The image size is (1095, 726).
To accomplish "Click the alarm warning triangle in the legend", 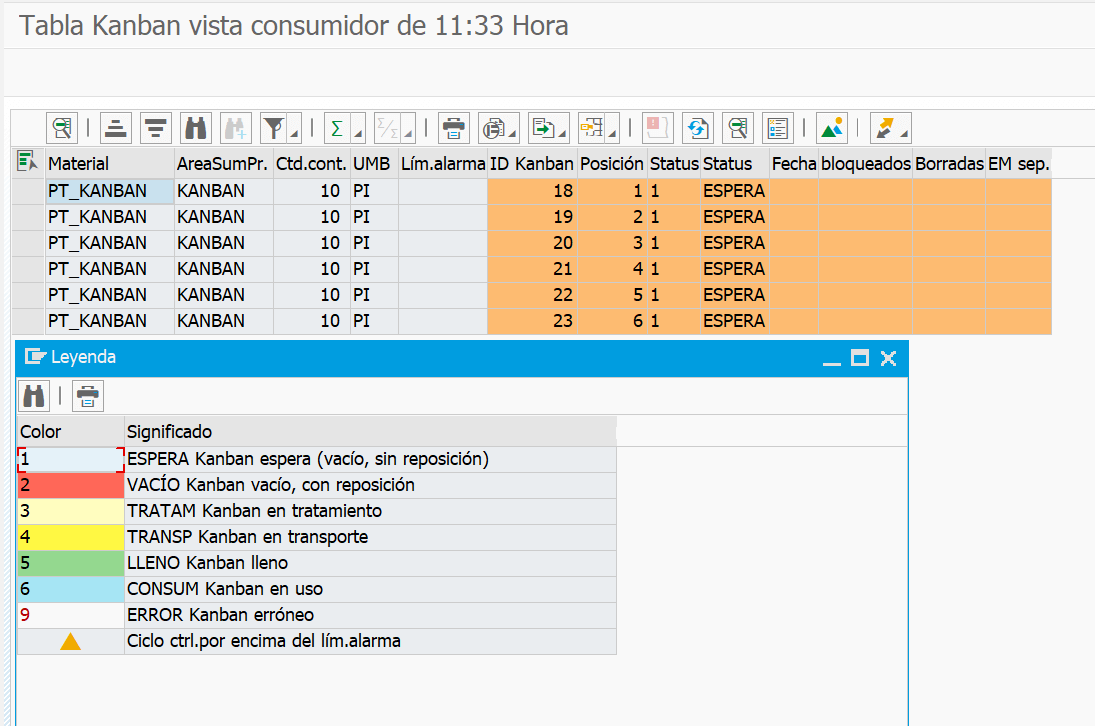I will (68, 641).
